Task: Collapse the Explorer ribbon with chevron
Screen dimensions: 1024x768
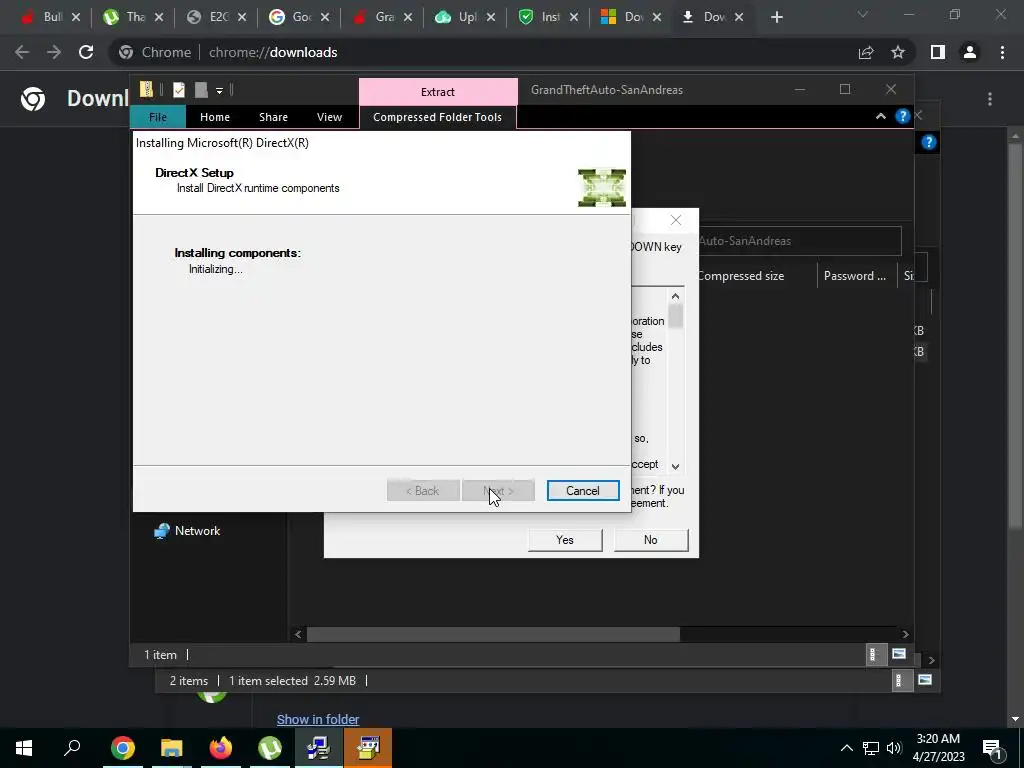Action: [880, 116]
